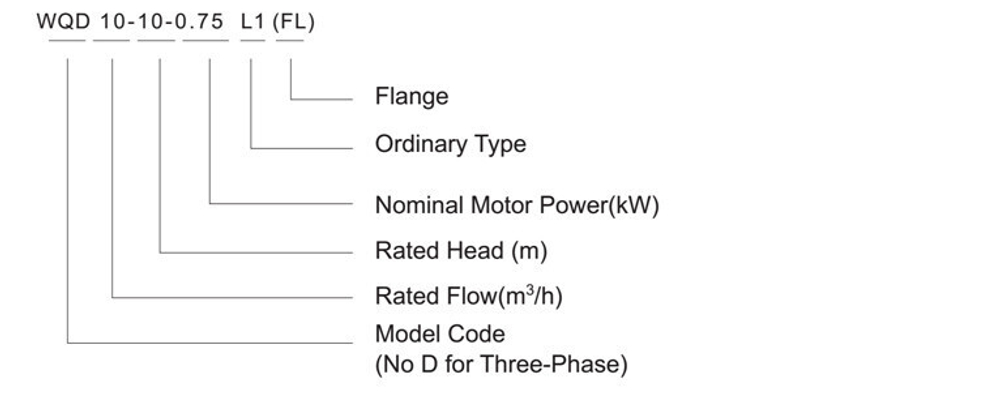Click the leader line pointing to Model Code
1000x399 pixels.
(x=210, y=343)
